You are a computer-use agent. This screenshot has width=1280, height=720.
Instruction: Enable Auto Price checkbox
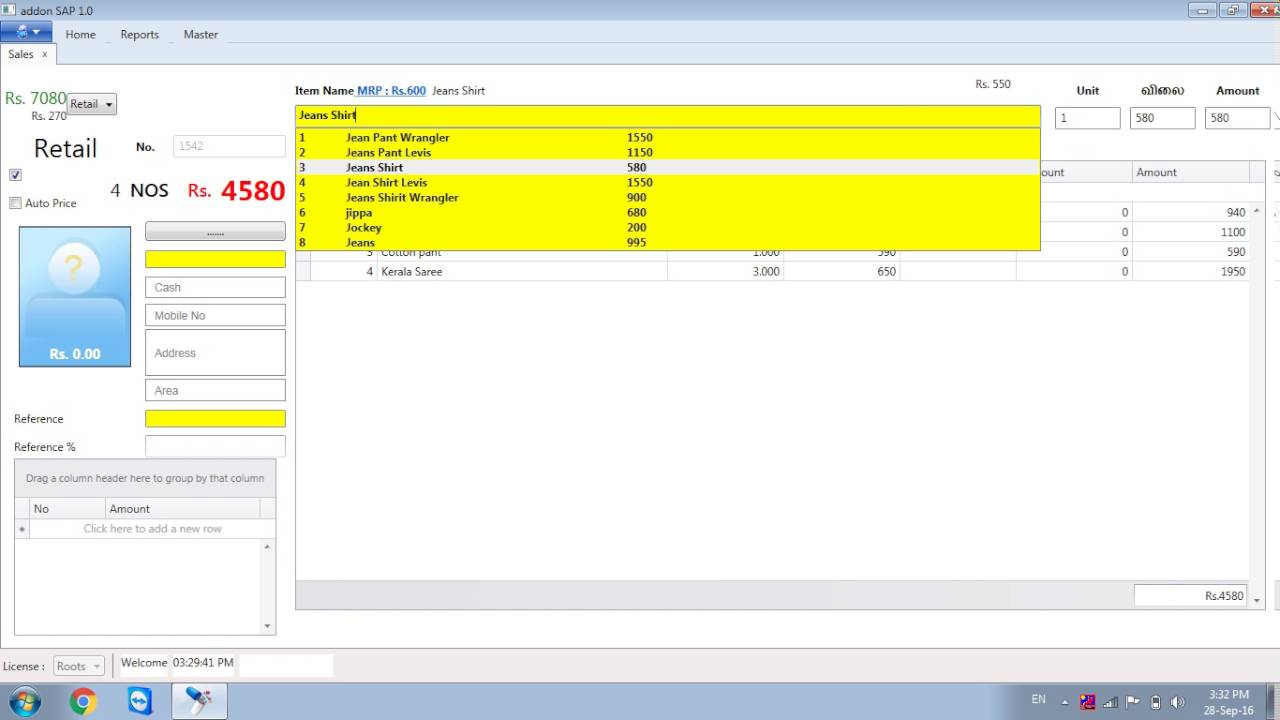(x=15, y=203)
